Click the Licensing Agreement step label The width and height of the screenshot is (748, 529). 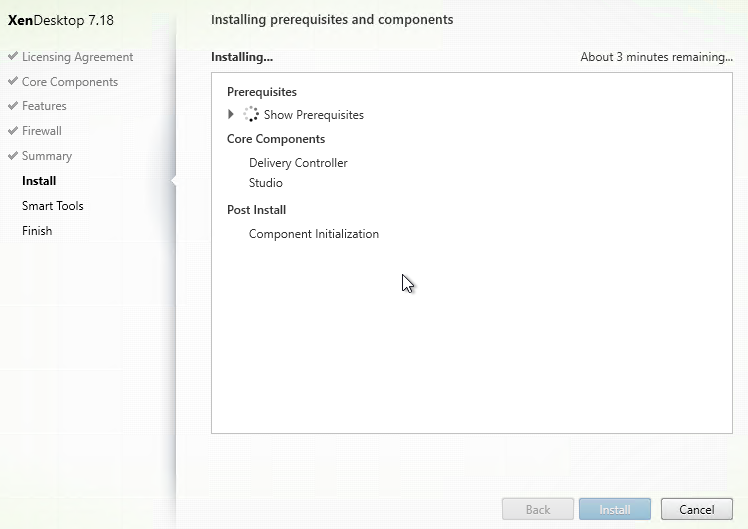coord(77,57)
